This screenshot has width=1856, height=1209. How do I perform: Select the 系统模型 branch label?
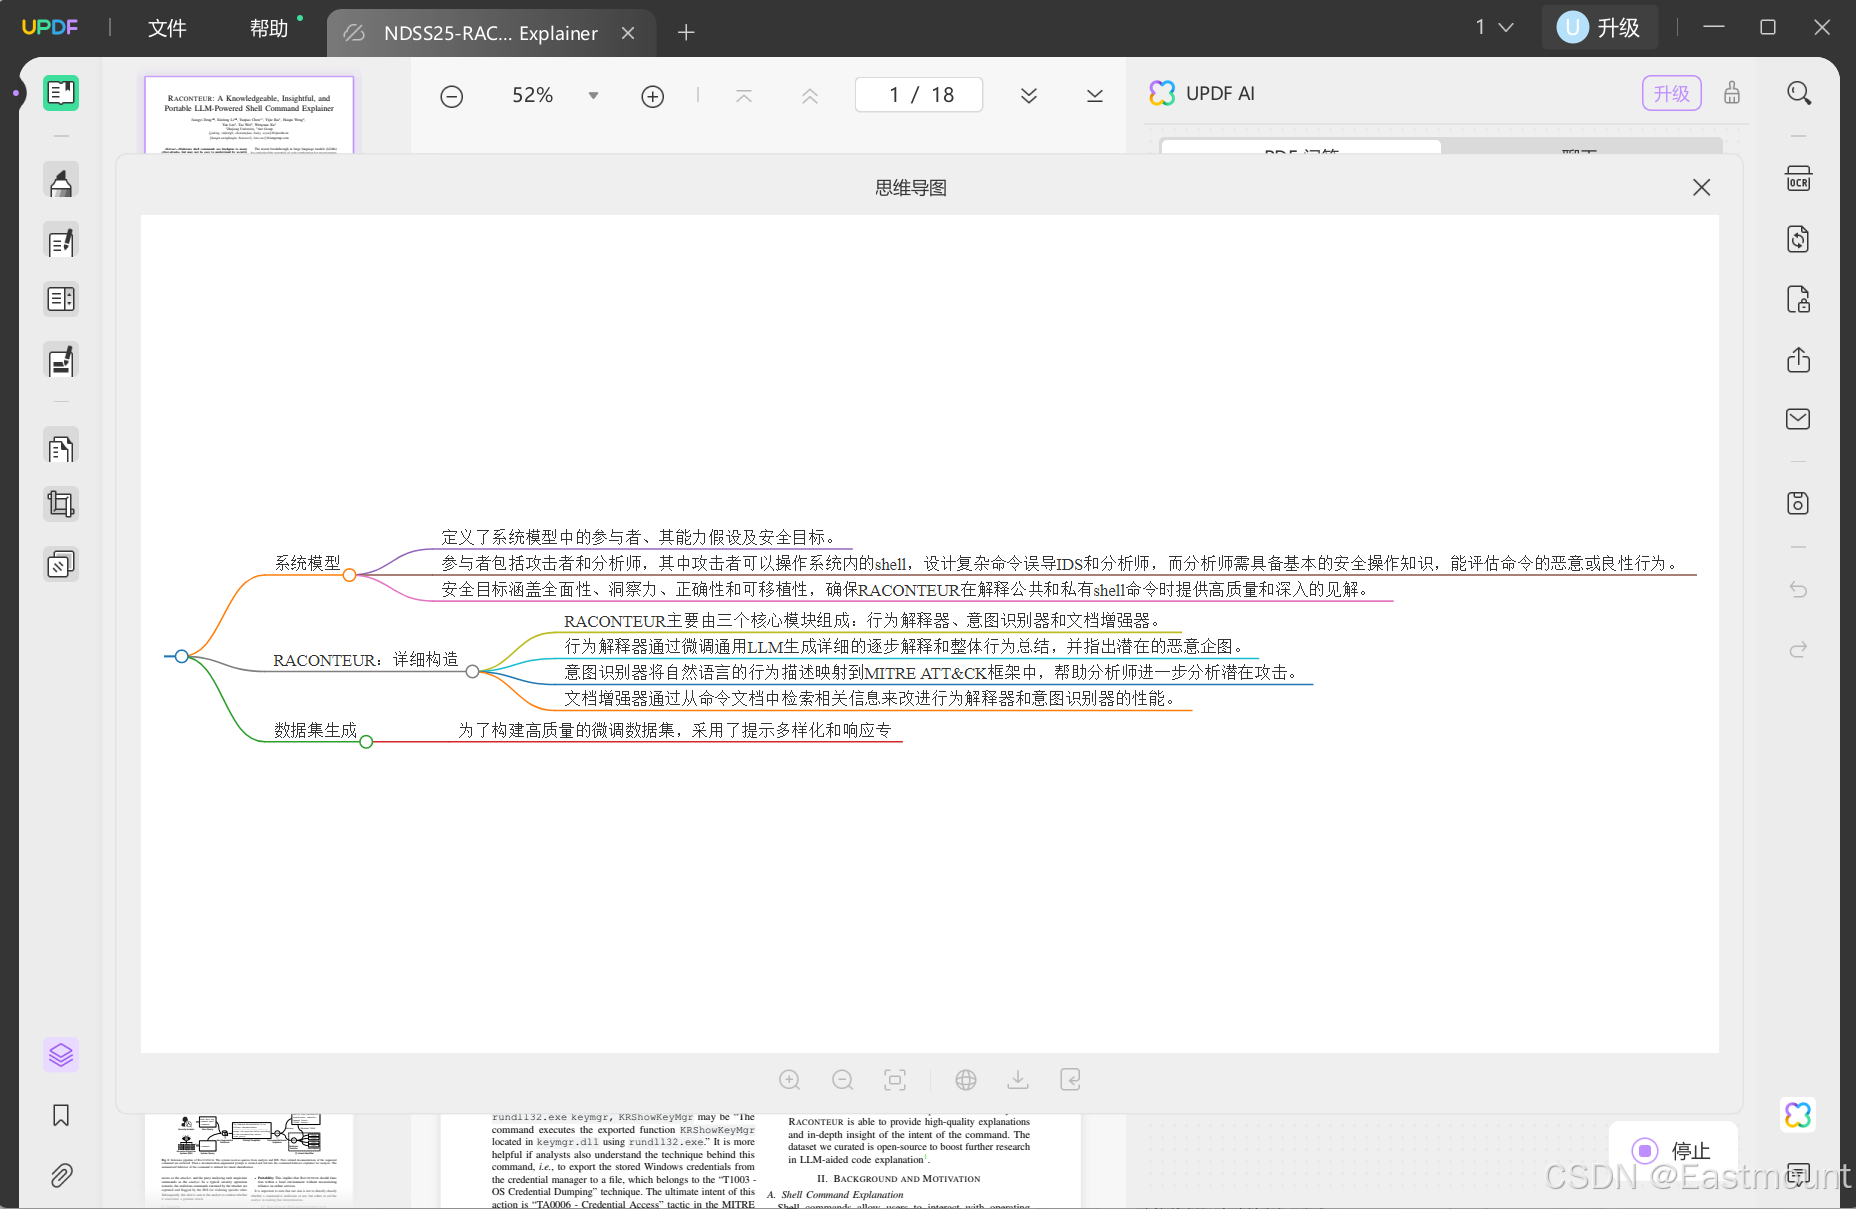pos(308,563)
